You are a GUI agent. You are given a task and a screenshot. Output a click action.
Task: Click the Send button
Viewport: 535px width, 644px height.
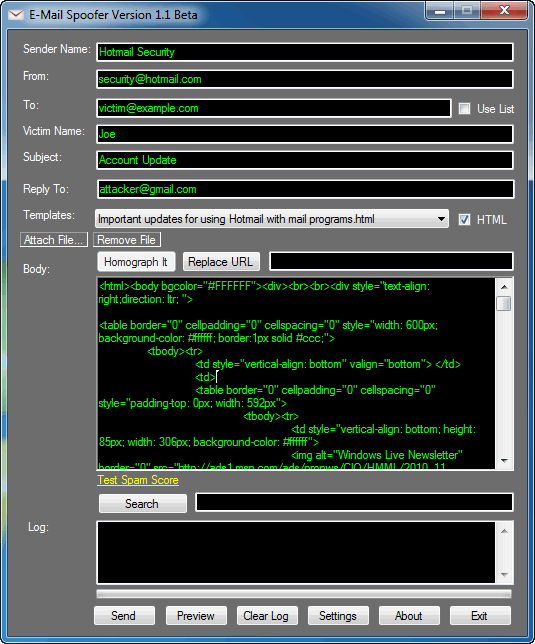point(124,616)
